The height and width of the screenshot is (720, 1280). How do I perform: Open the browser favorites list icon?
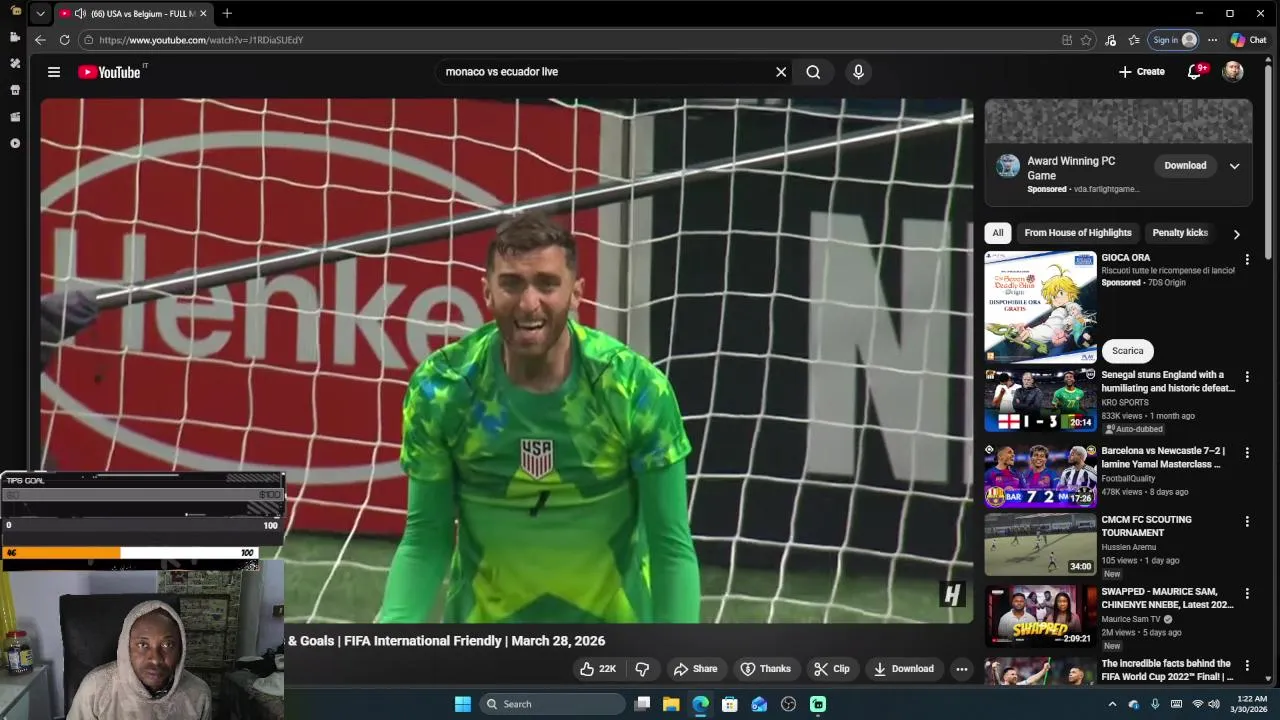click(x=1134, y=40)
